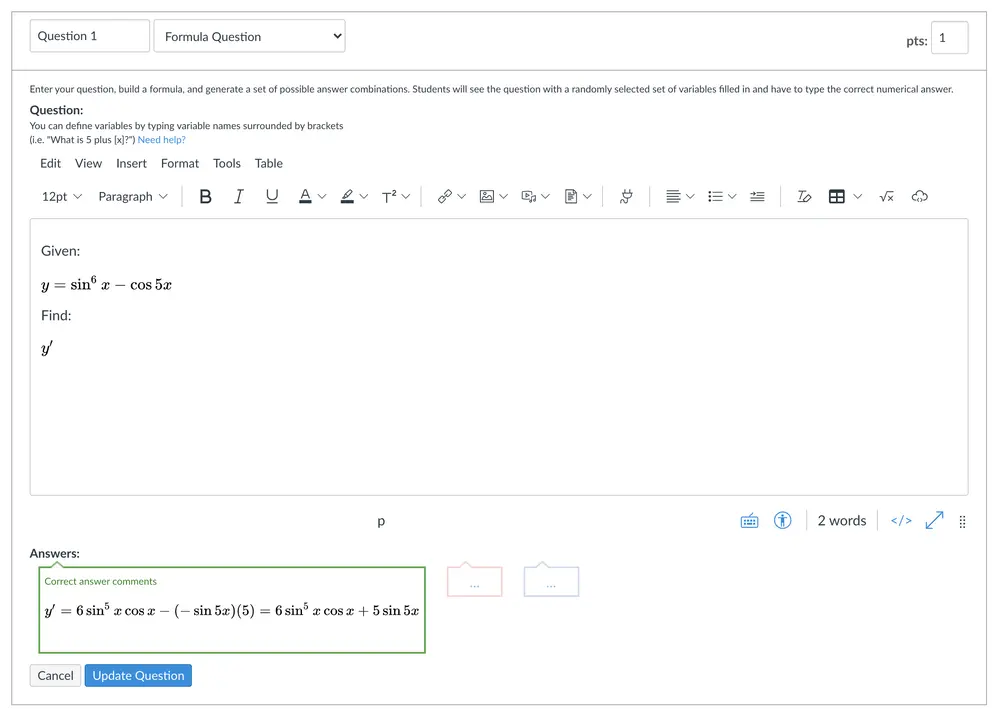Insert a table with the grid icon

tap(837, 196)
